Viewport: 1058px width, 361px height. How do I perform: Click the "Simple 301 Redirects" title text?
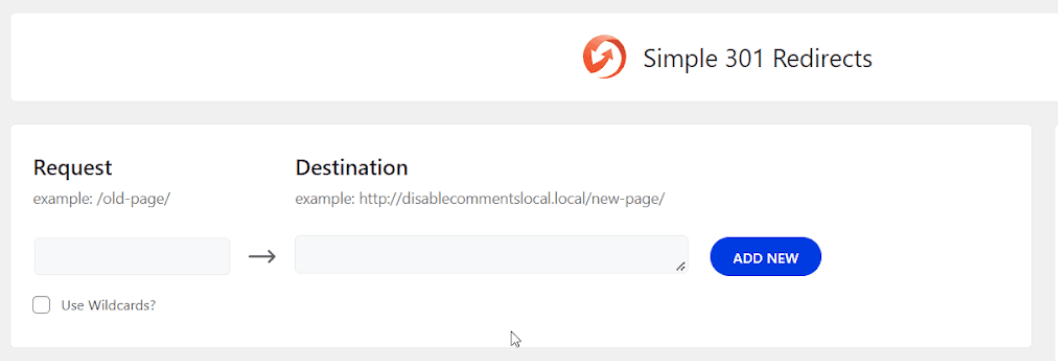pos(757,59)
